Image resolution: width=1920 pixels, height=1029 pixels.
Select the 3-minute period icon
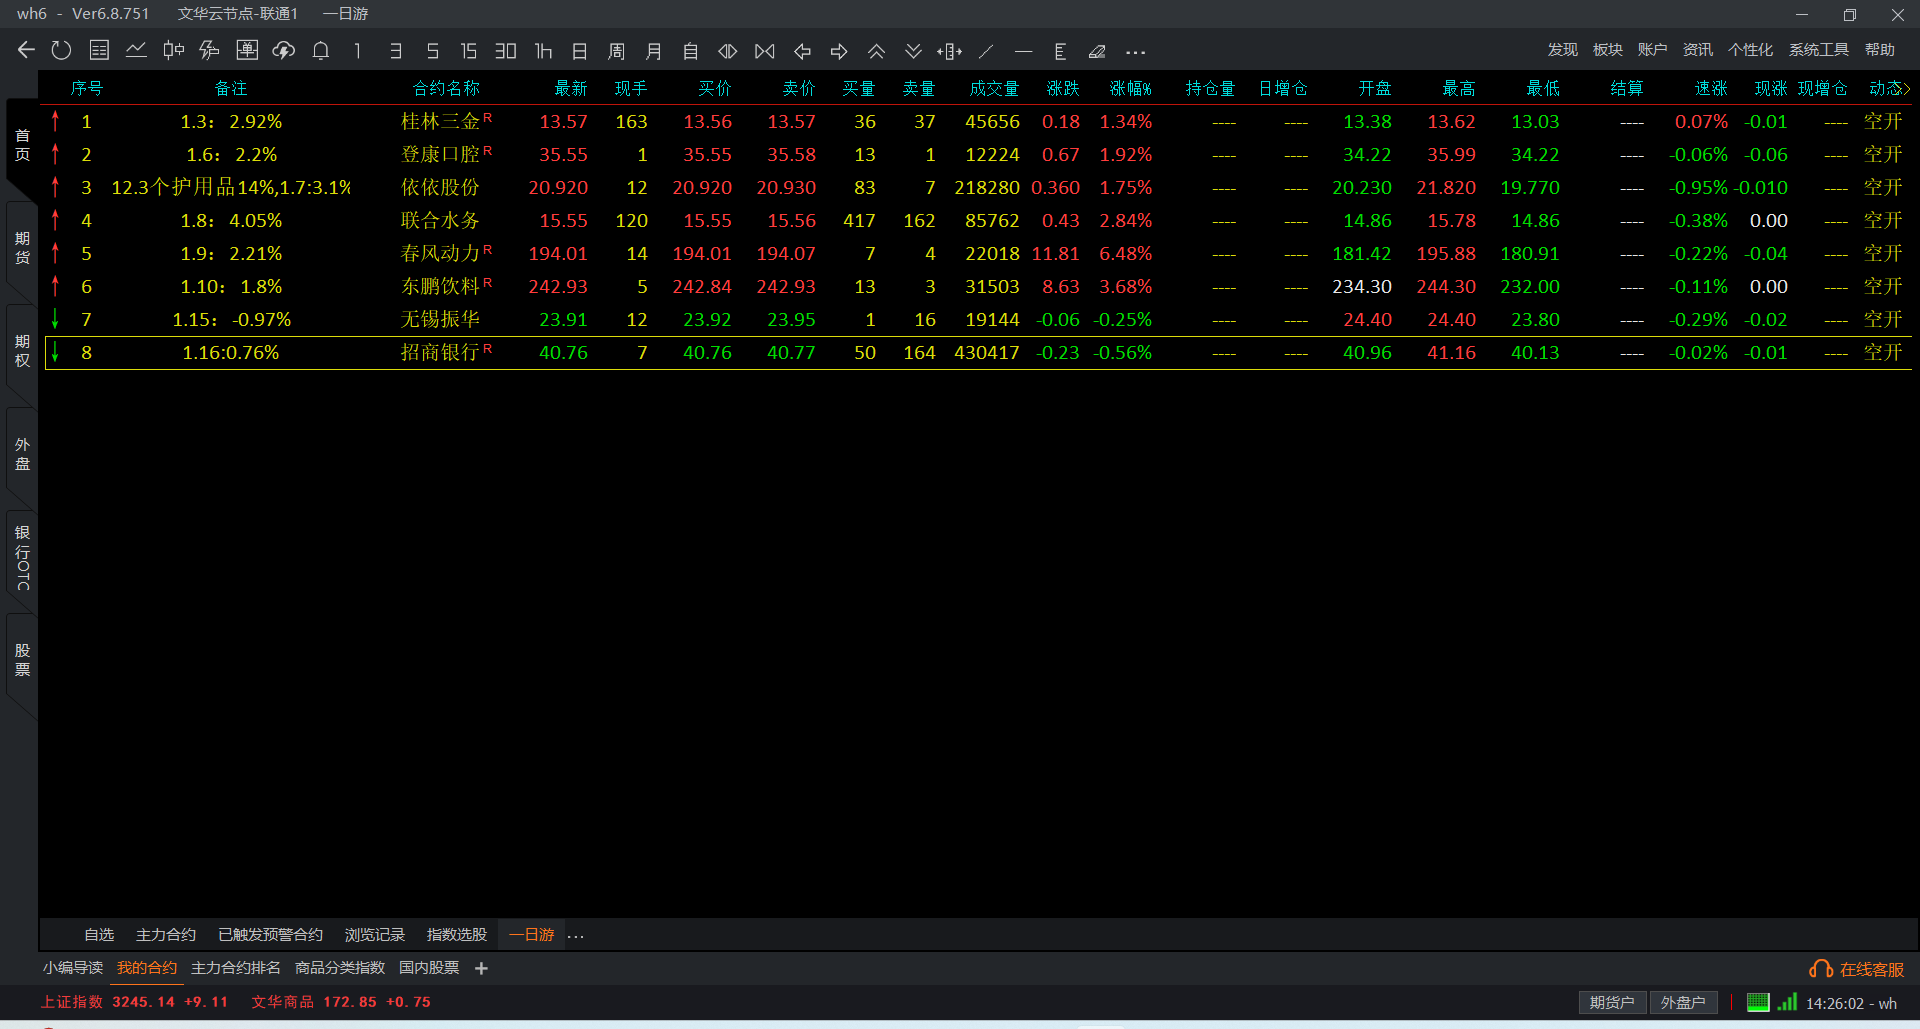tap(396, 51)
